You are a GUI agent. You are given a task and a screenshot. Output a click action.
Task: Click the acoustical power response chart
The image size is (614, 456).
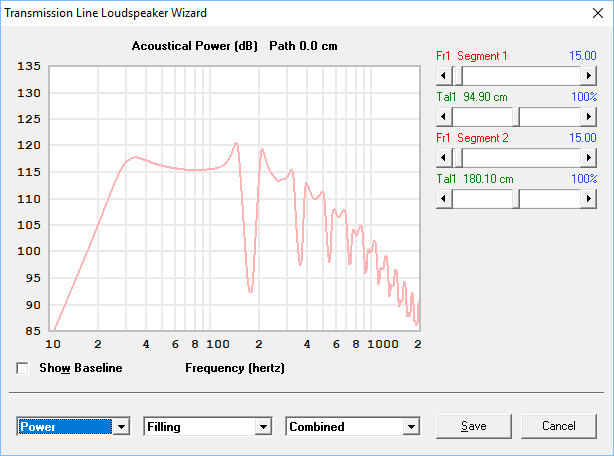point(235,198)
